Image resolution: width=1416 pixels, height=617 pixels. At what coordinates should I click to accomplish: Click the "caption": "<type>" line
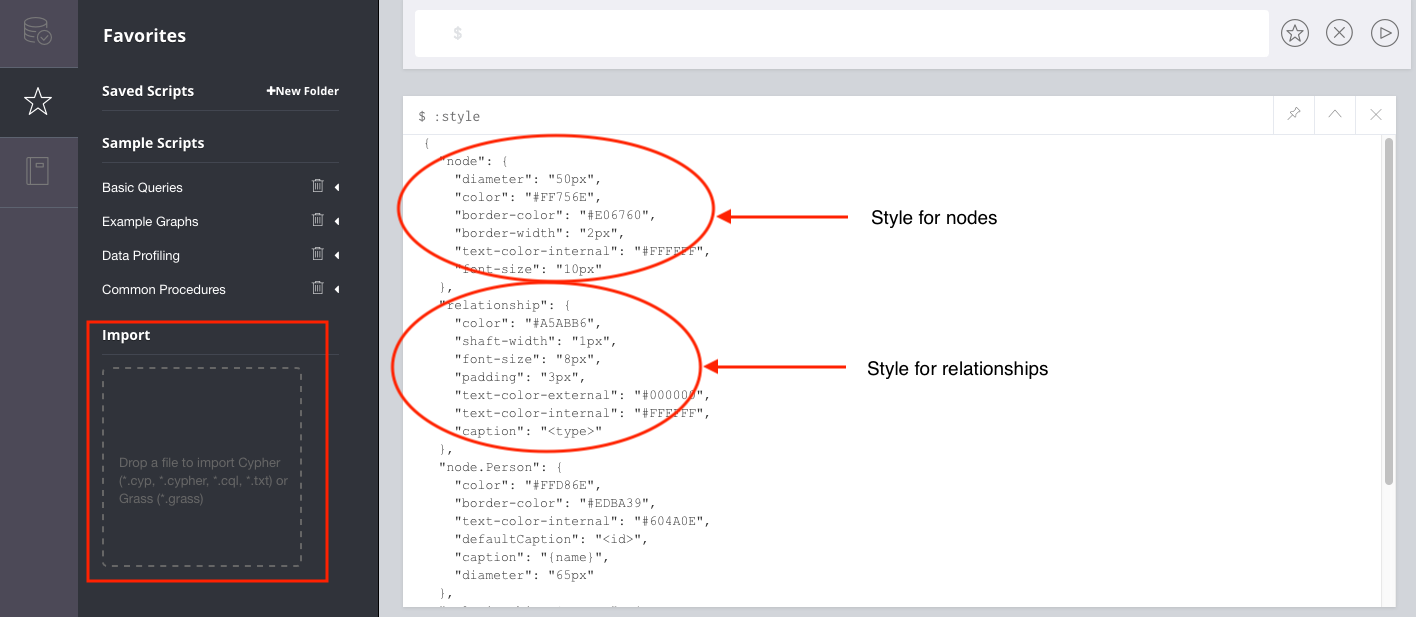(x=528, y=431)
